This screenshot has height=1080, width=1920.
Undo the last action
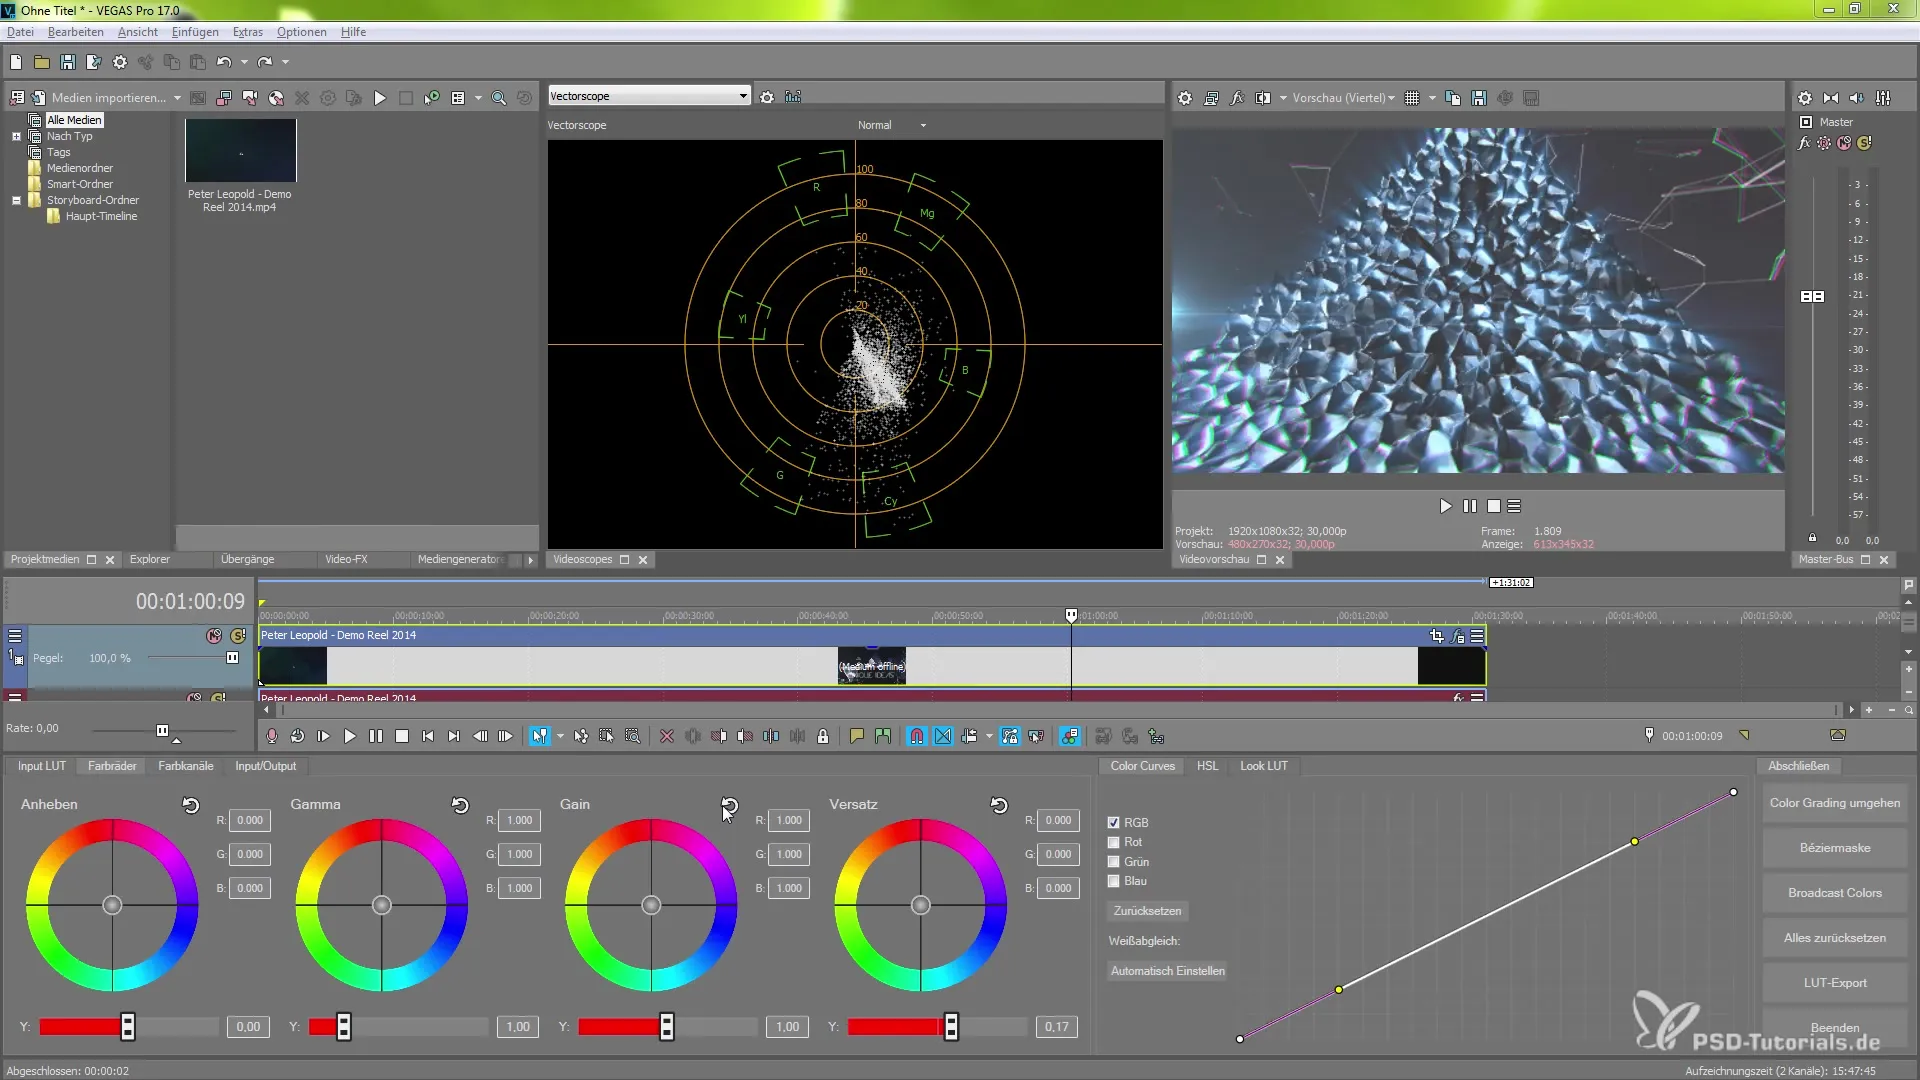[x=224, y=62]
